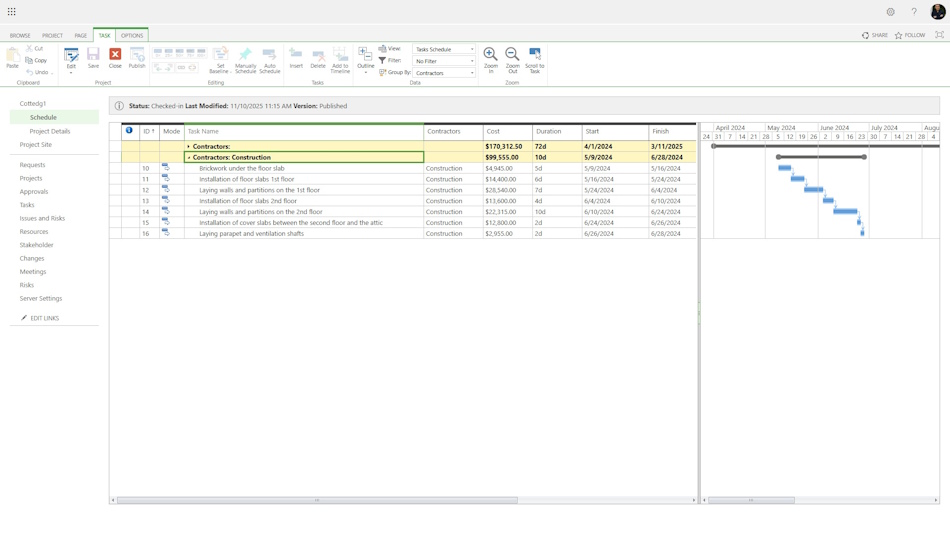Image resolution: width=950 pixels, height=534 pixels.
Task: Click FOLLOW link
Action: click(x=910, y=35)
